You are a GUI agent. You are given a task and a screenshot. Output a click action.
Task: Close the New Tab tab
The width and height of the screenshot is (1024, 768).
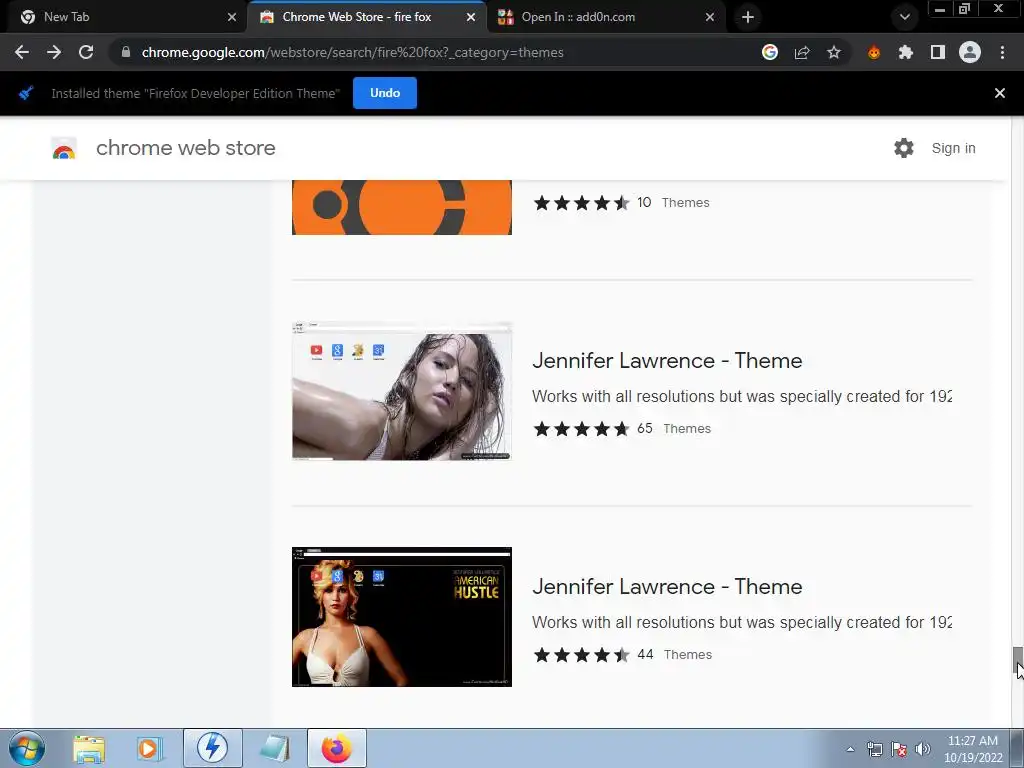(232, 17)
